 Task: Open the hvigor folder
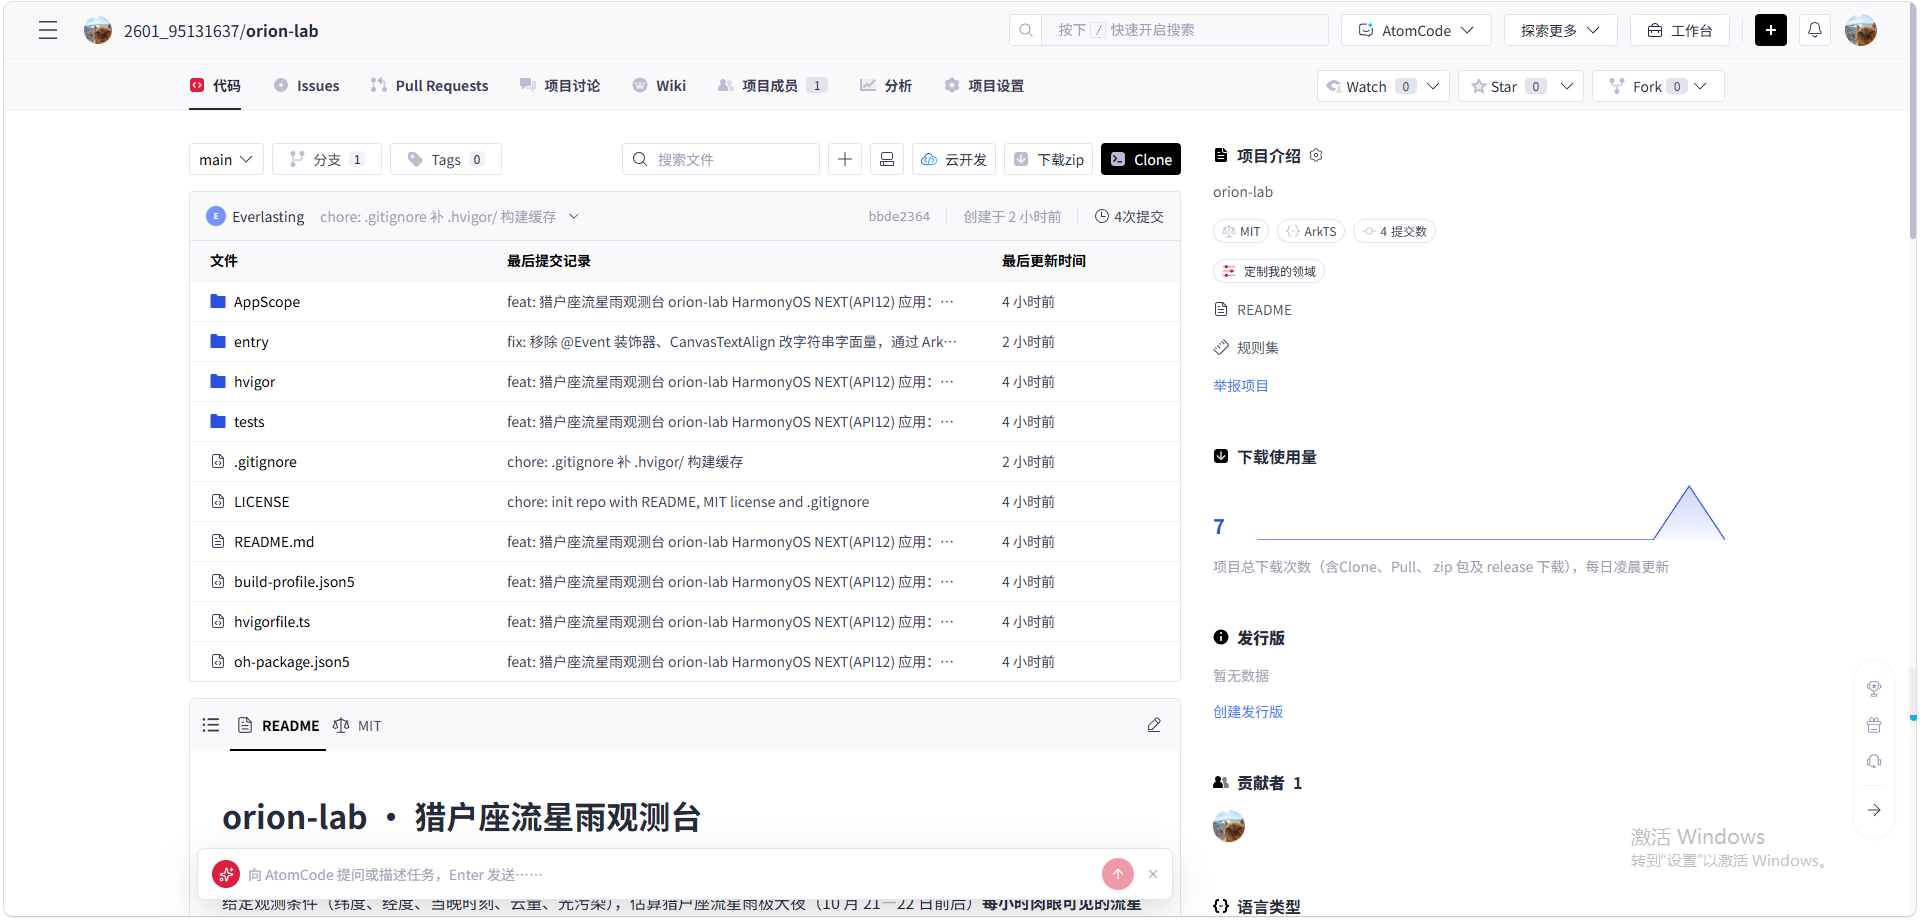click(254, 382)
